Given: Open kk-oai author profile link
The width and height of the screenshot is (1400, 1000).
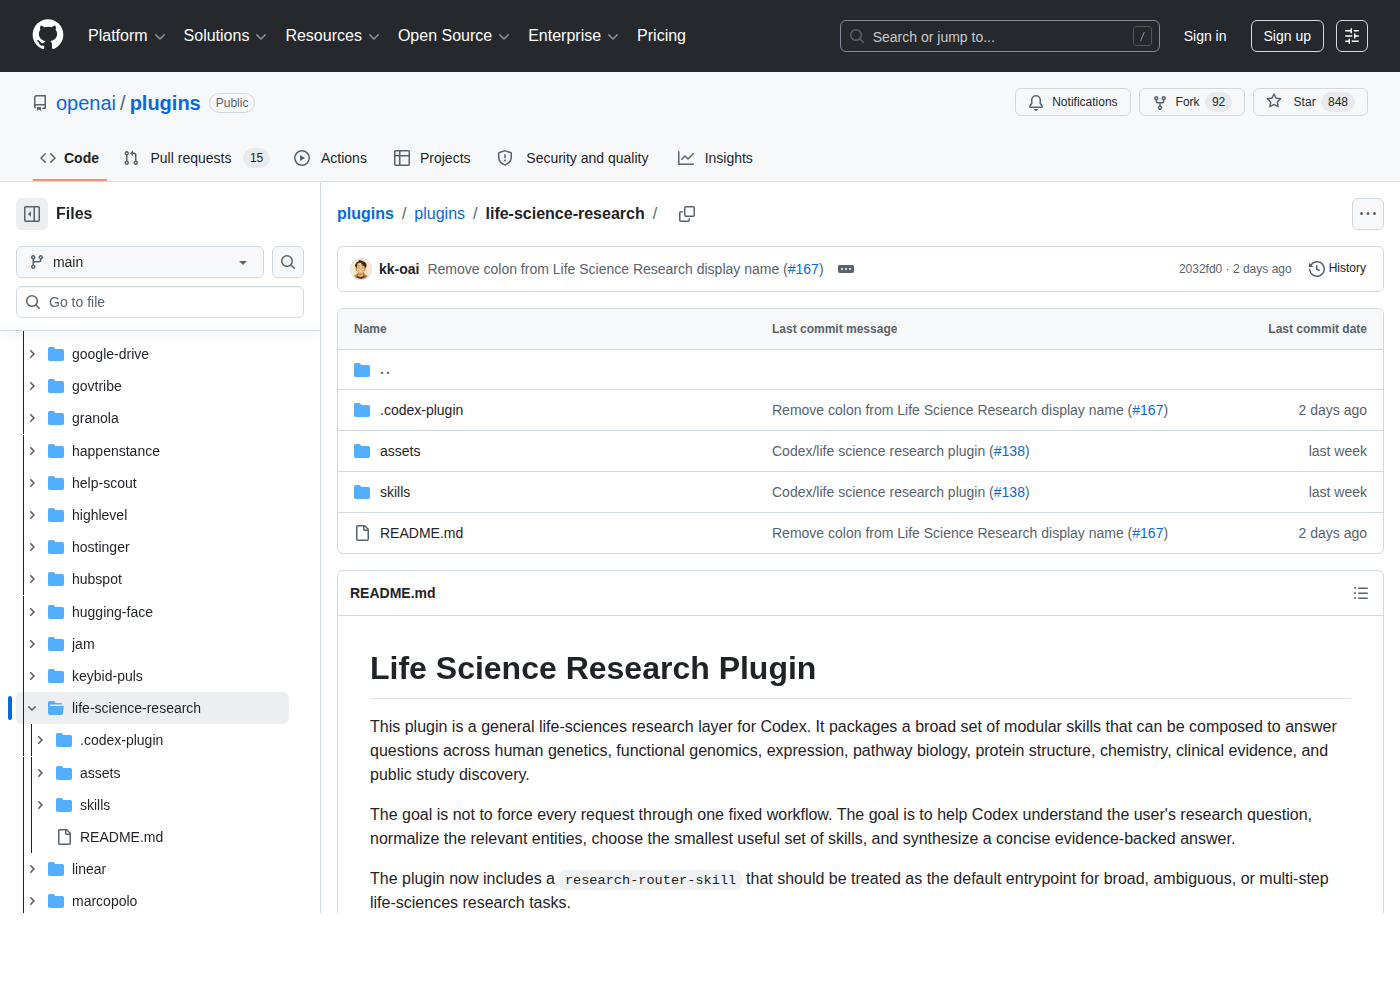Looking at the screenshot, I should tap(399, 269).
